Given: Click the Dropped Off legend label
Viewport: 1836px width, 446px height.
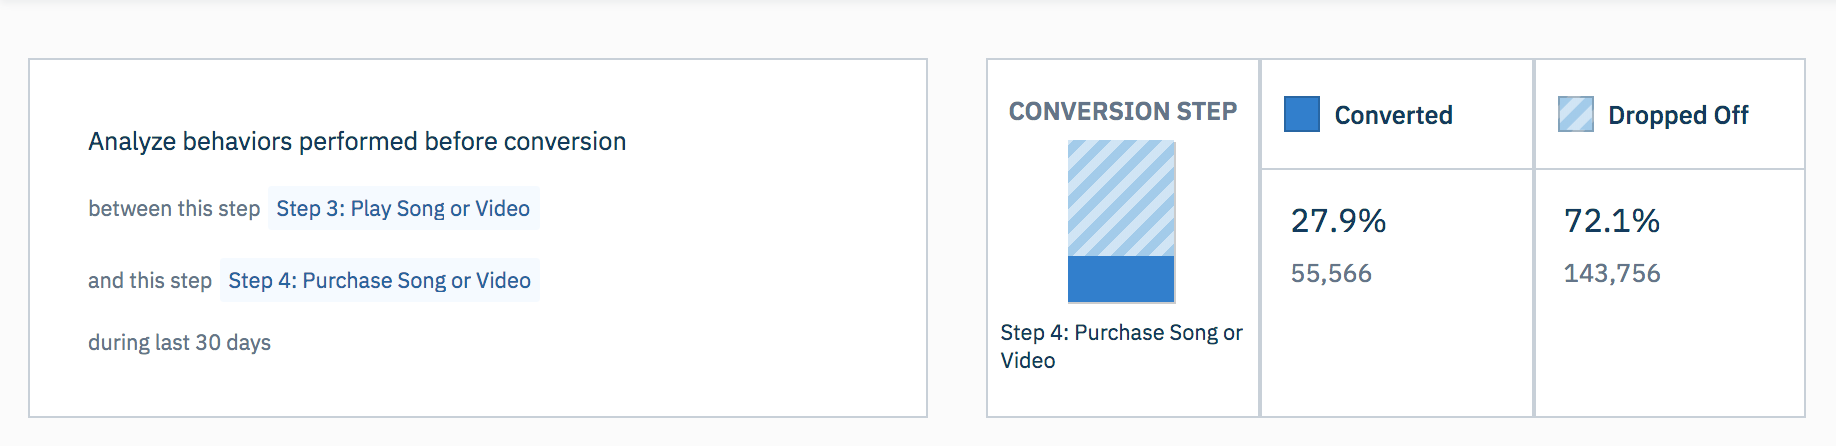Looking at the screenshot, I should pyautogui.click(x=1677, y=116).
